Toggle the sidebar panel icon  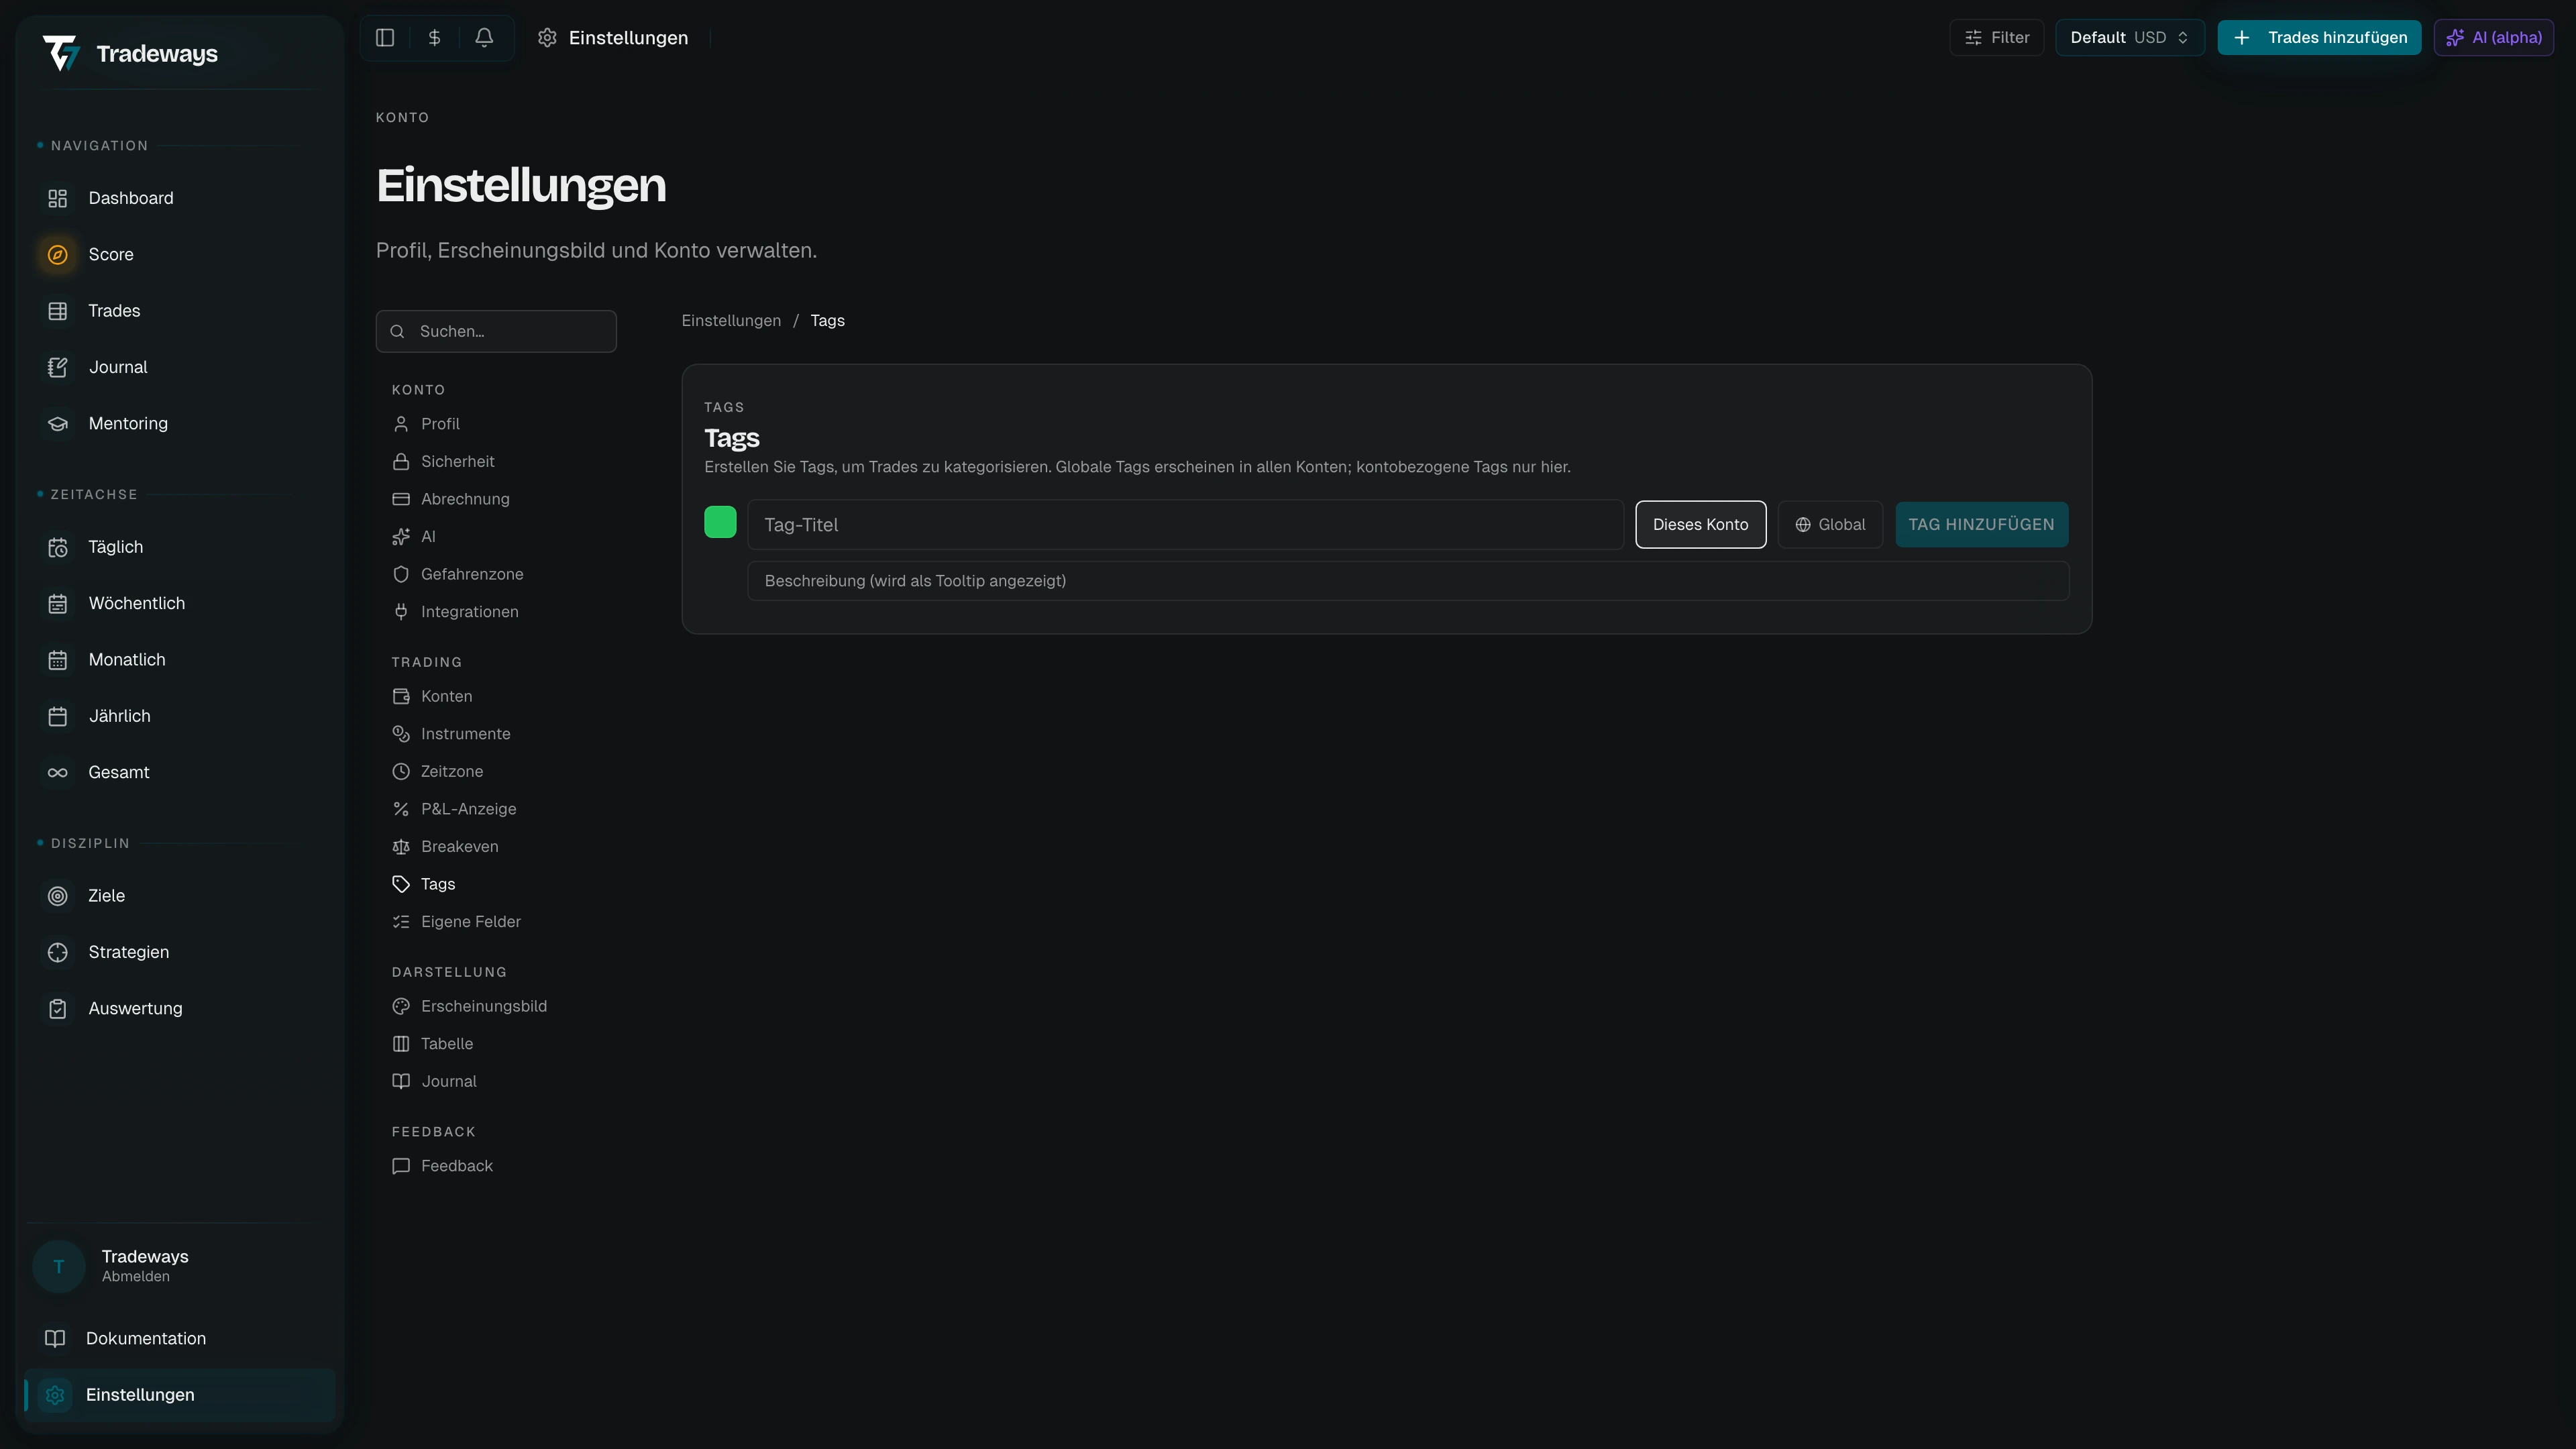pyautogui.click(x=385, y=38)
